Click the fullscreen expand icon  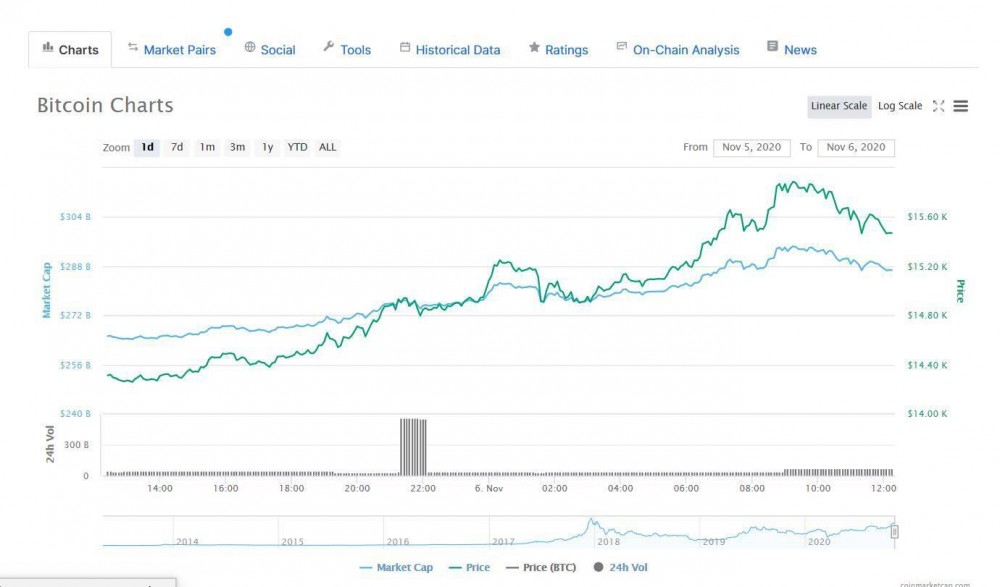(938, 105)
